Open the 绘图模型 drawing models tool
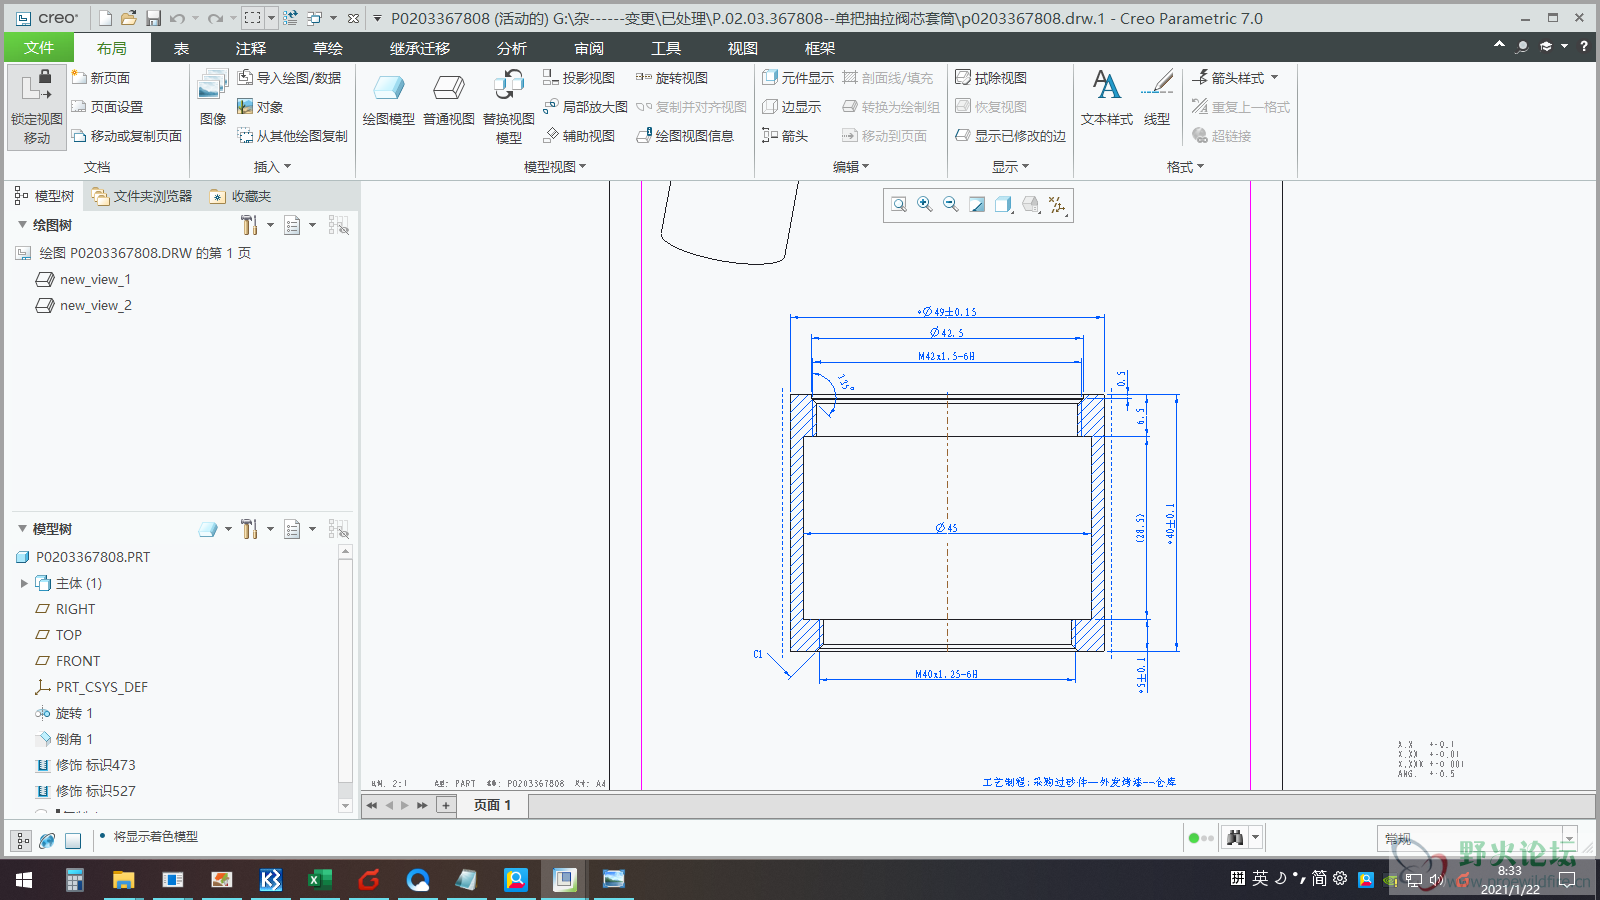1600x900 pixels. point(388,98)
